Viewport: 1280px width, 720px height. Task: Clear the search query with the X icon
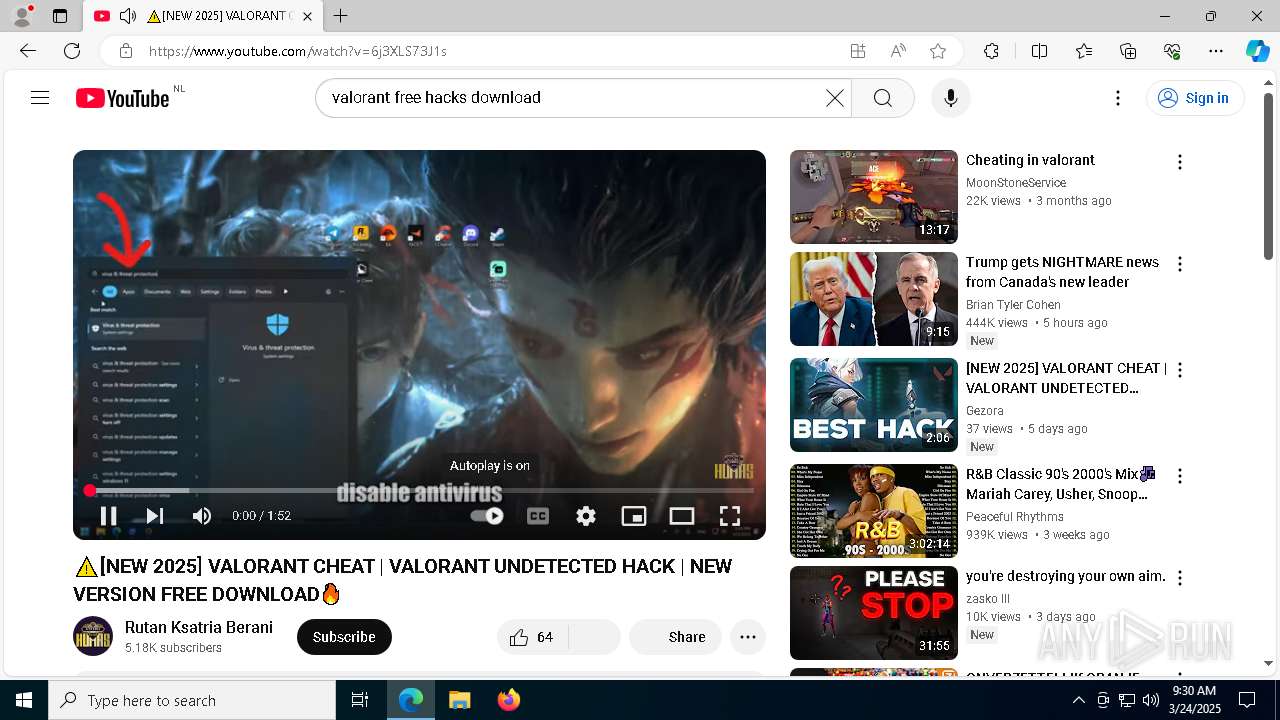pyautogui.click(x=834, y=98)
